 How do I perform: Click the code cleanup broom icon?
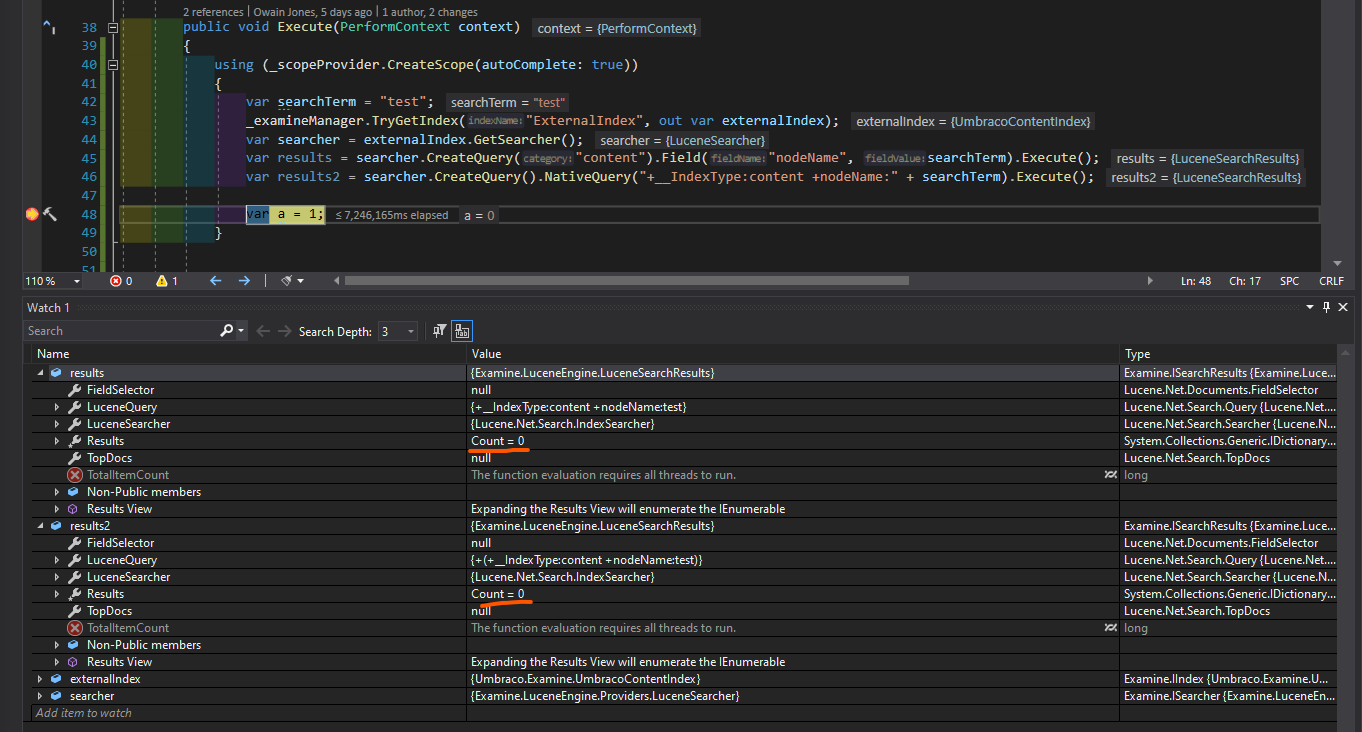click(x=286, y=281)
